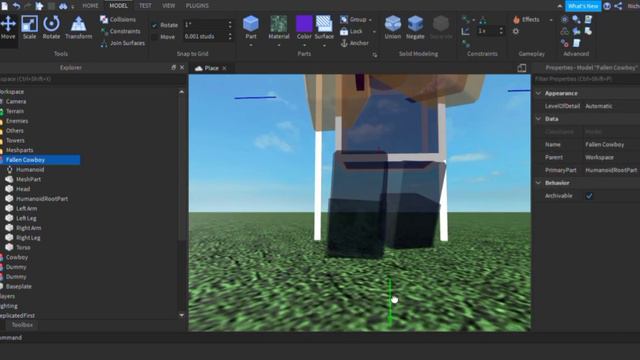Enable the Move snap checkbox

click(155, 37)
